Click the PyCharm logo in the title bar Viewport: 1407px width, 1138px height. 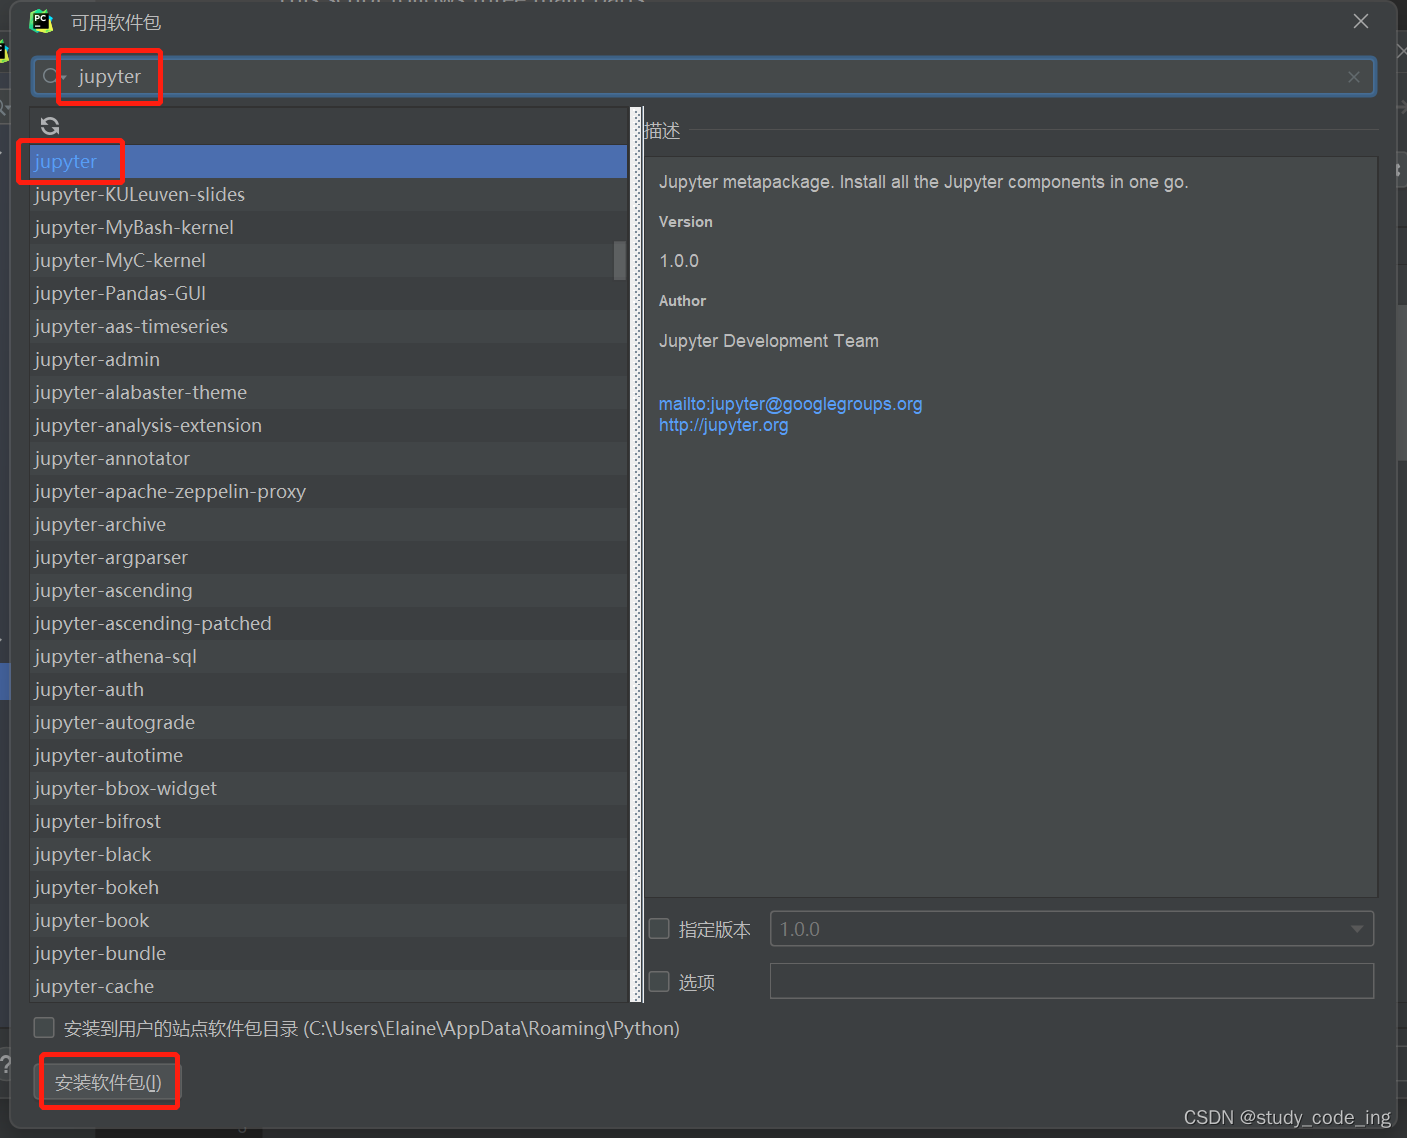coord(41,21)
